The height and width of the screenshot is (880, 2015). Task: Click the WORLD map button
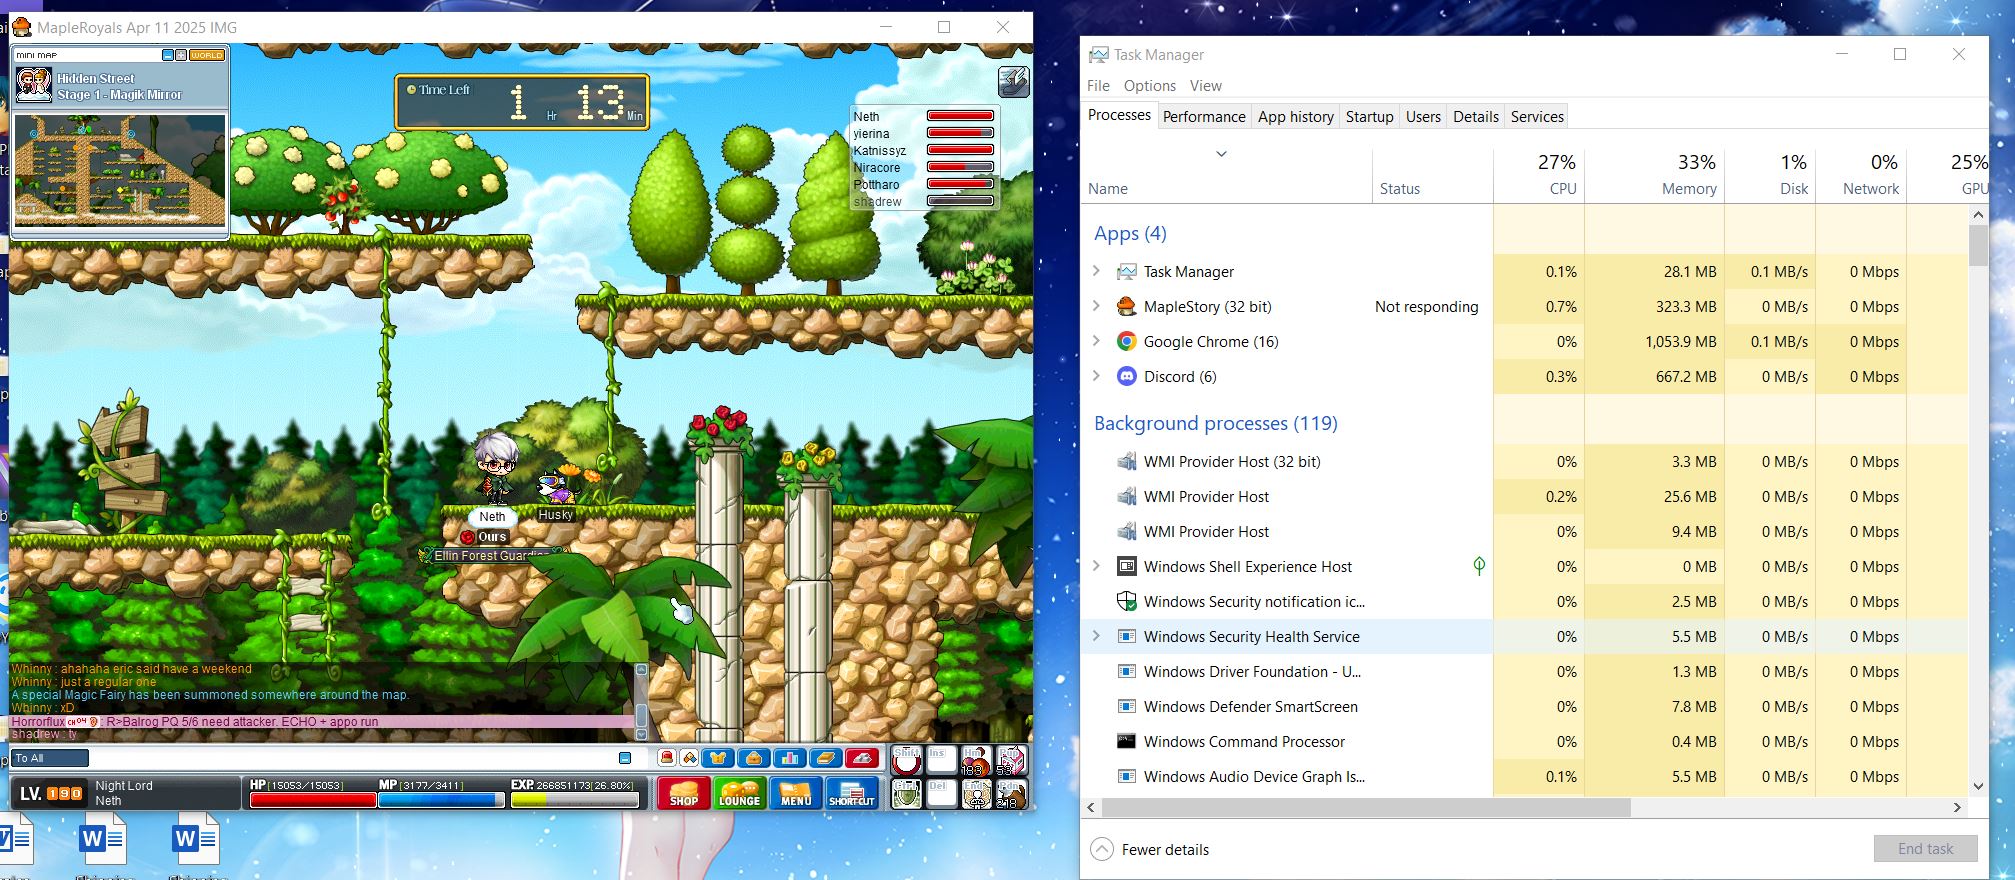click(x=207, y=55)
